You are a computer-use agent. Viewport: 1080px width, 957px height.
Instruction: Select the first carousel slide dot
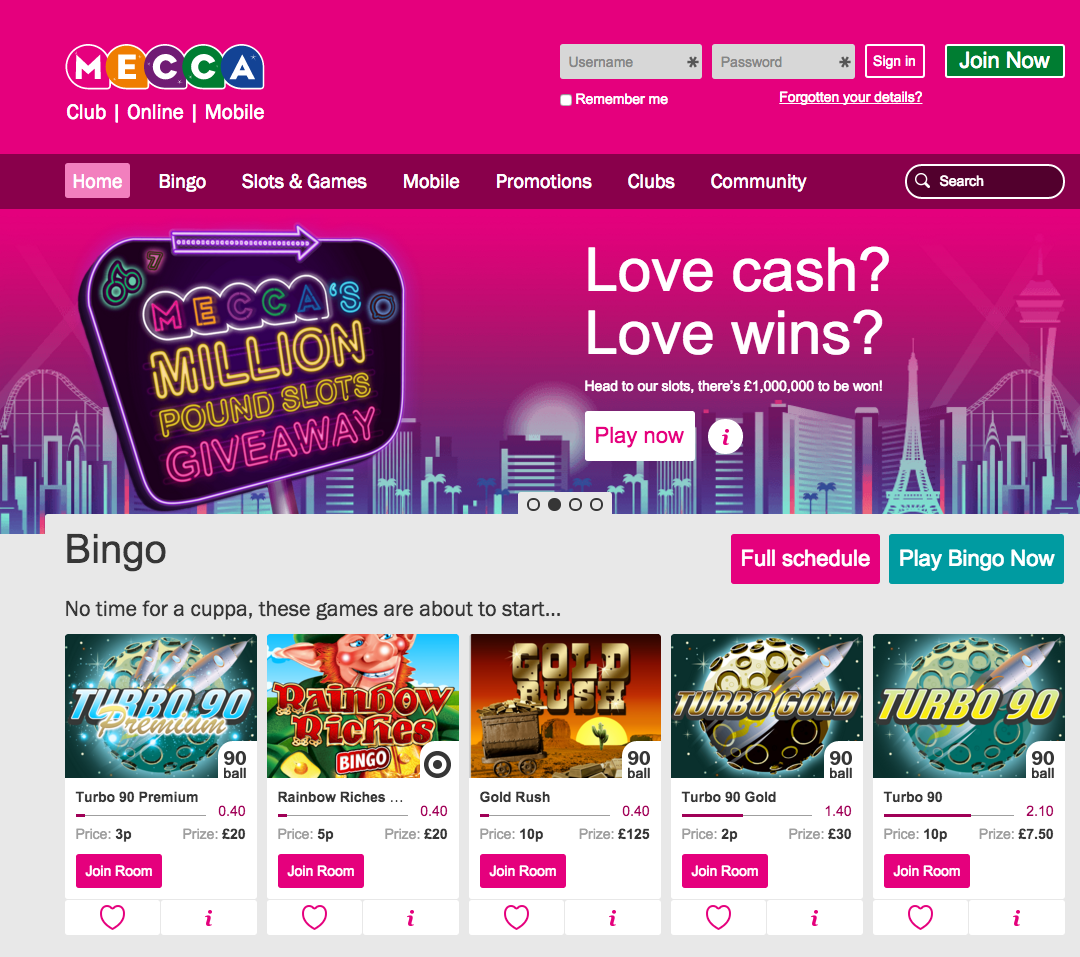(x=533, y=504)
